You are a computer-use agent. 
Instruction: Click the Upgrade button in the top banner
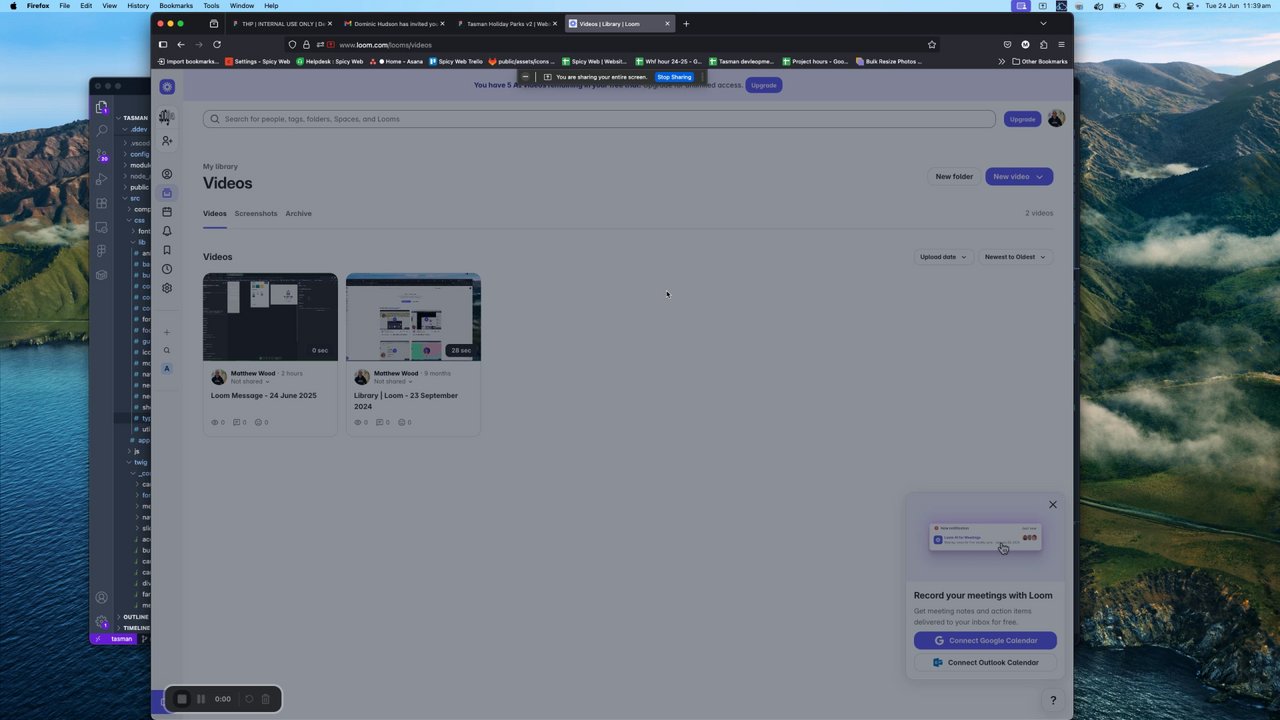[x=764, y=85]
